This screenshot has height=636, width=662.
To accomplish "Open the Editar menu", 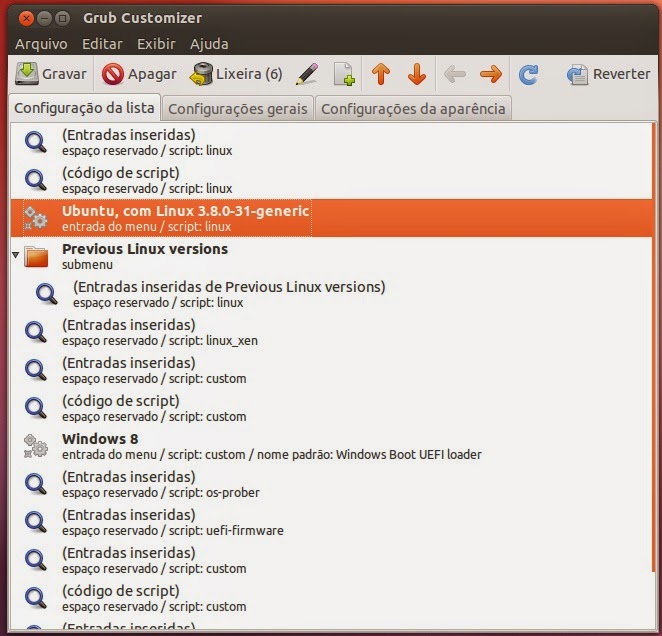I will coord(102,44).
